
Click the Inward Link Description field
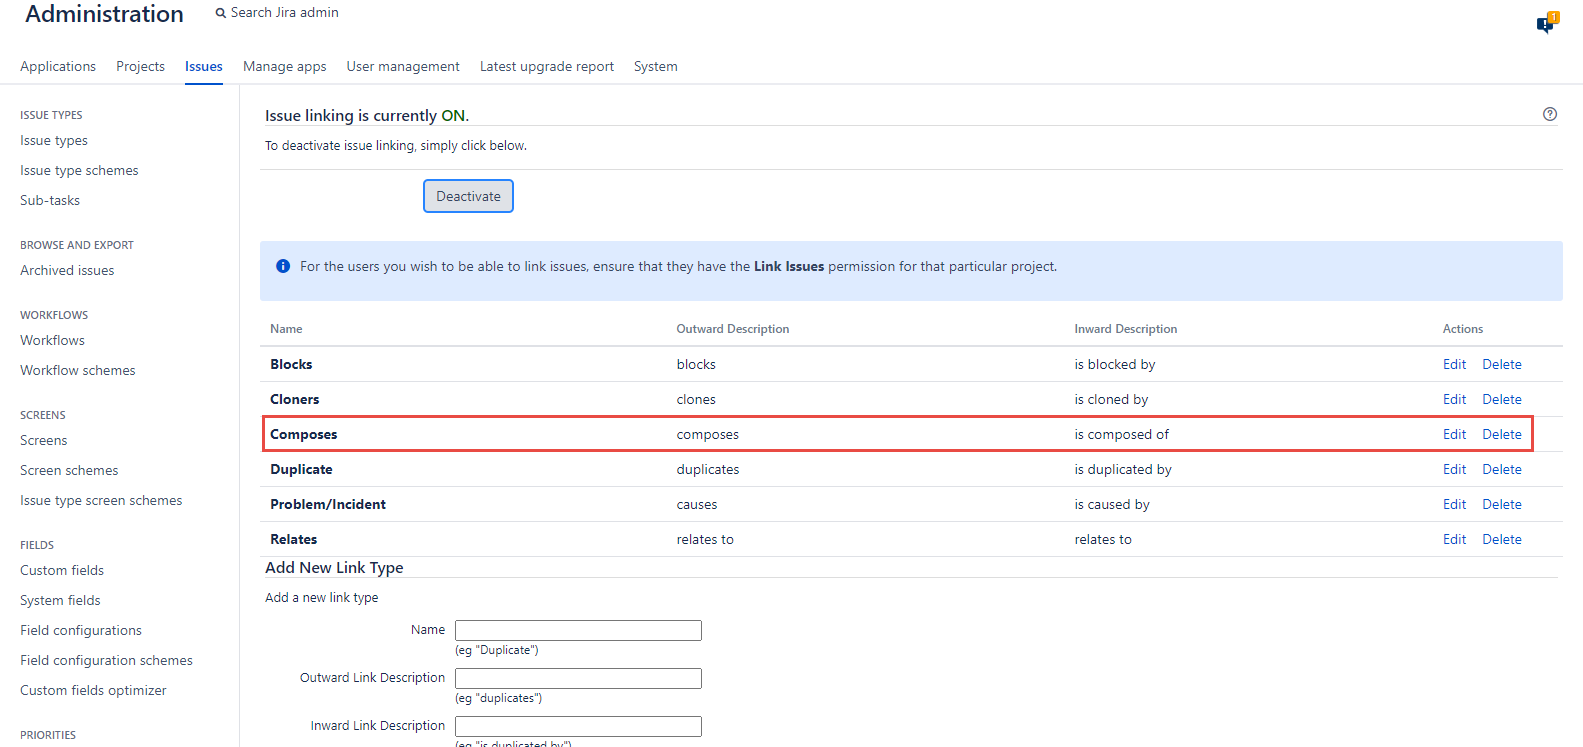point(578,726)
